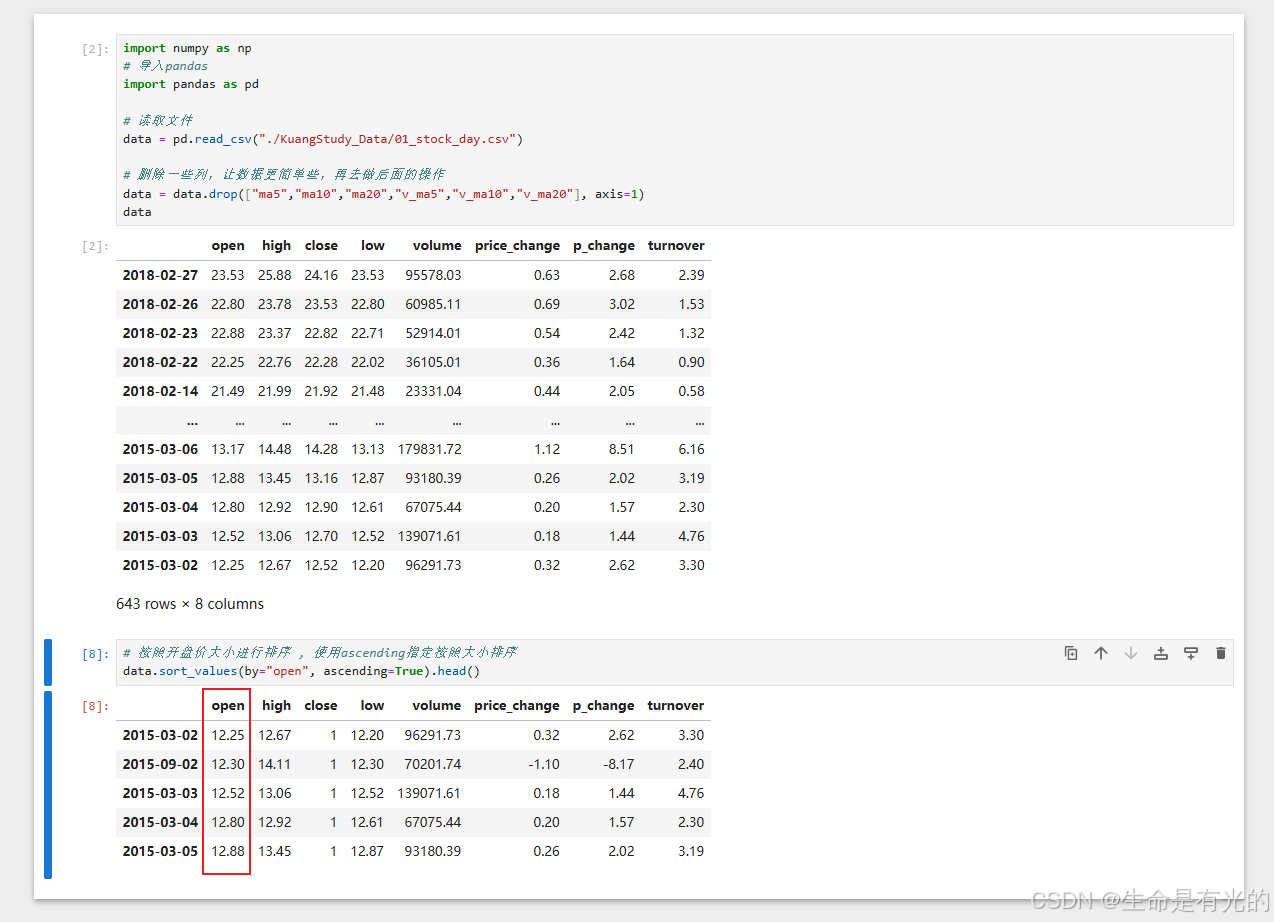
Task: Click the 'volume' header in the first output table
Action: tap(437, 245)
